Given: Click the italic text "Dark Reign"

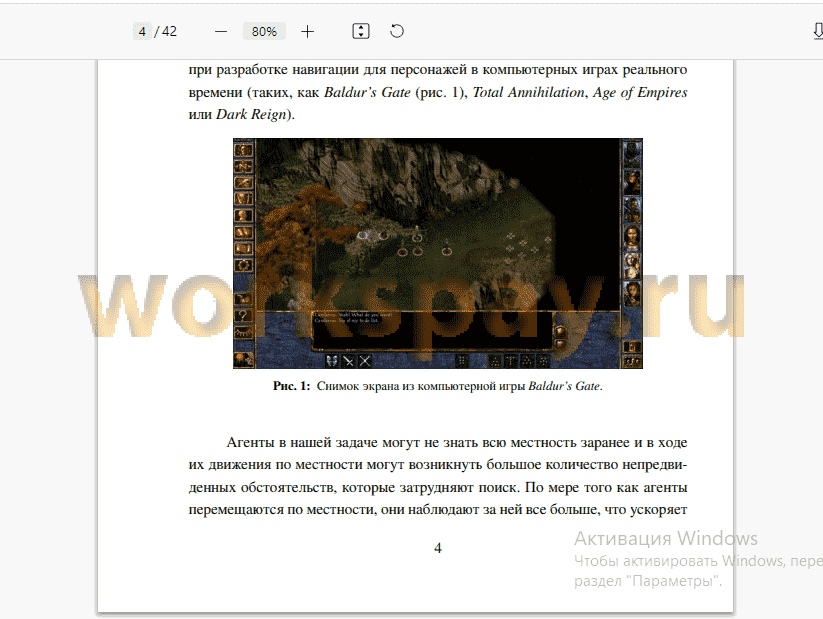Looking at the screenshot, I should coord(251,114).
